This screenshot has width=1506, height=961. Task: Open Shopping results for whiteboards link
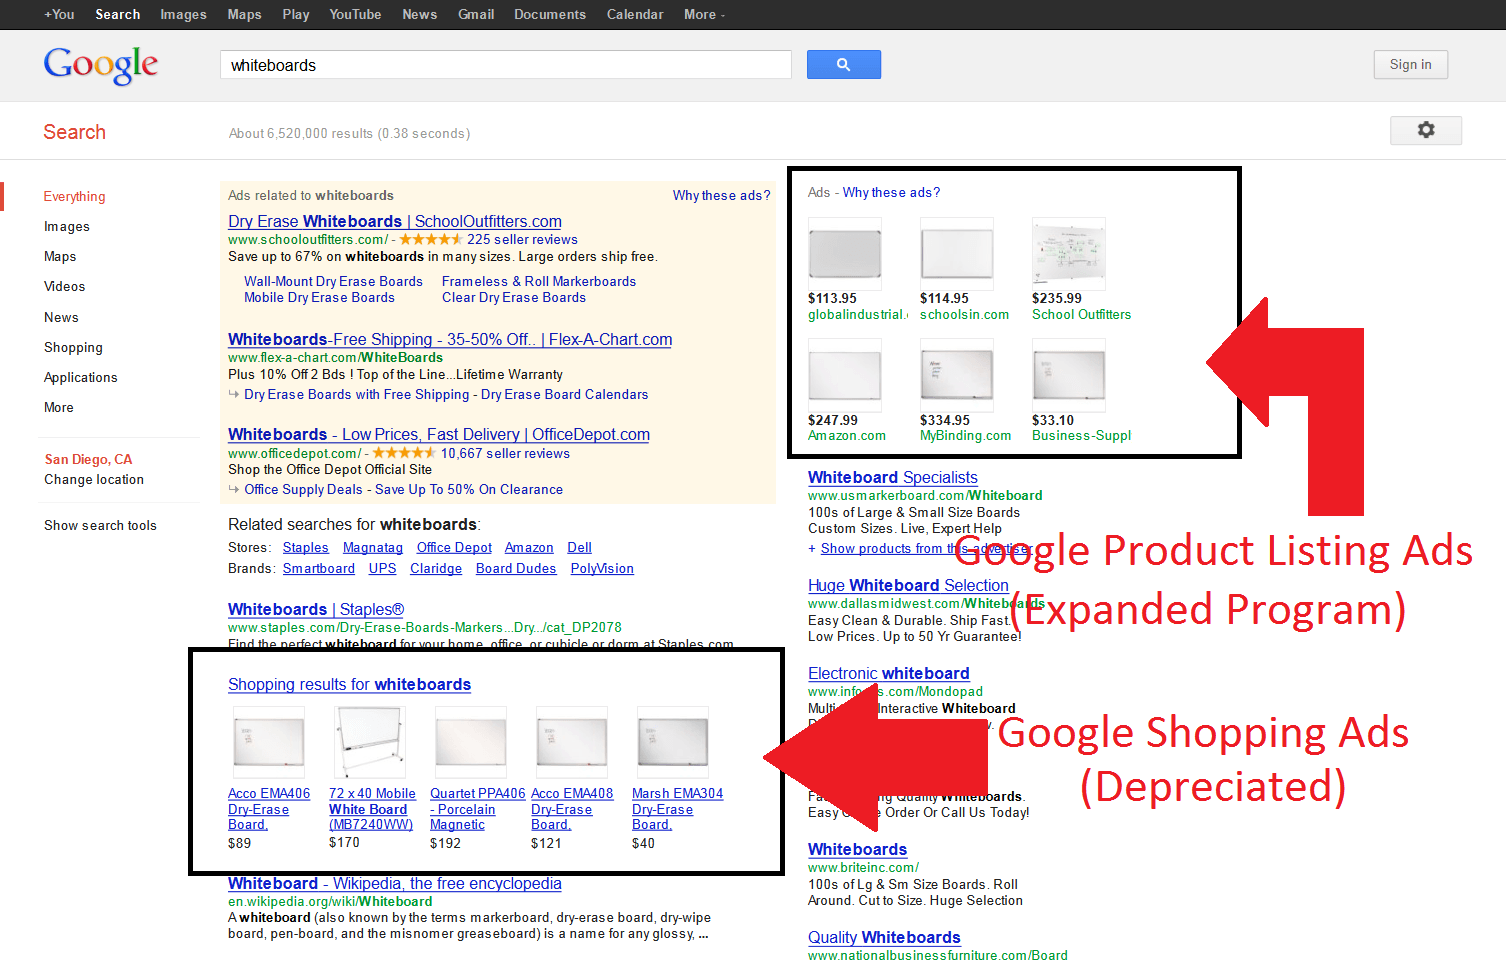[349, 684]
